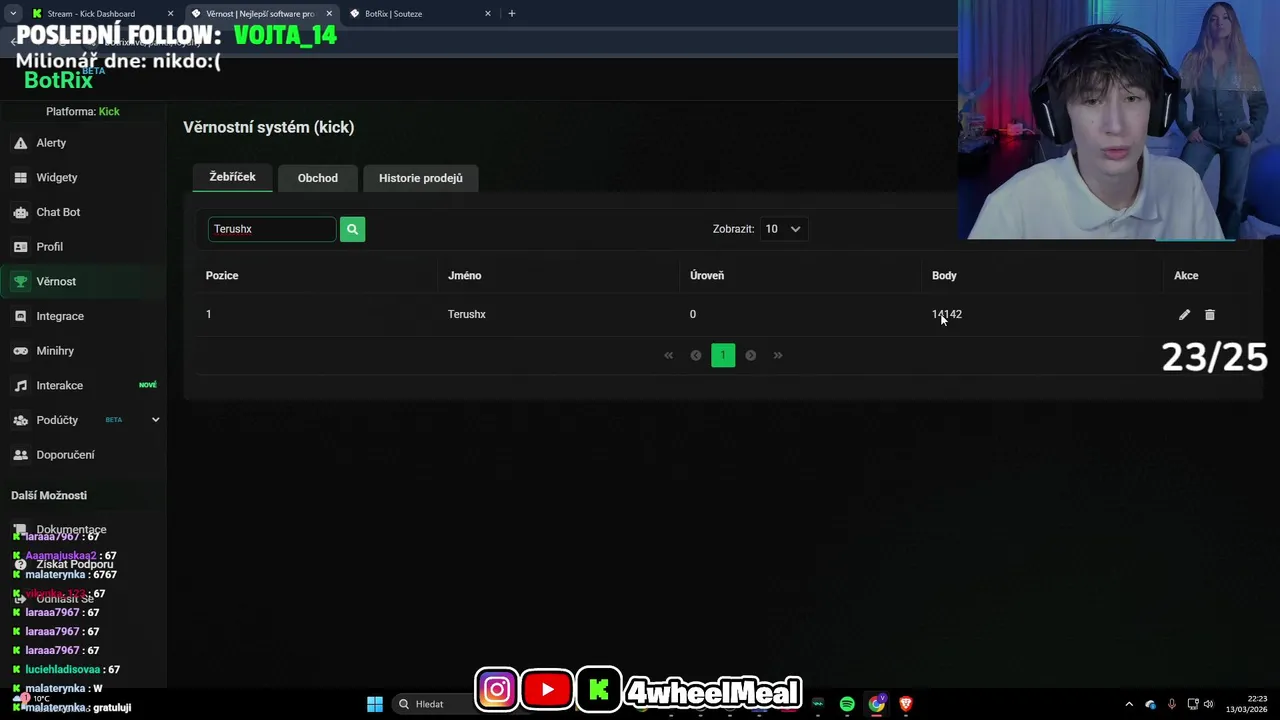Image resolution: width=1280 pixels, height=720 pixels.
Task: Open the Integrace sidebar section
Action: [60, 316]
